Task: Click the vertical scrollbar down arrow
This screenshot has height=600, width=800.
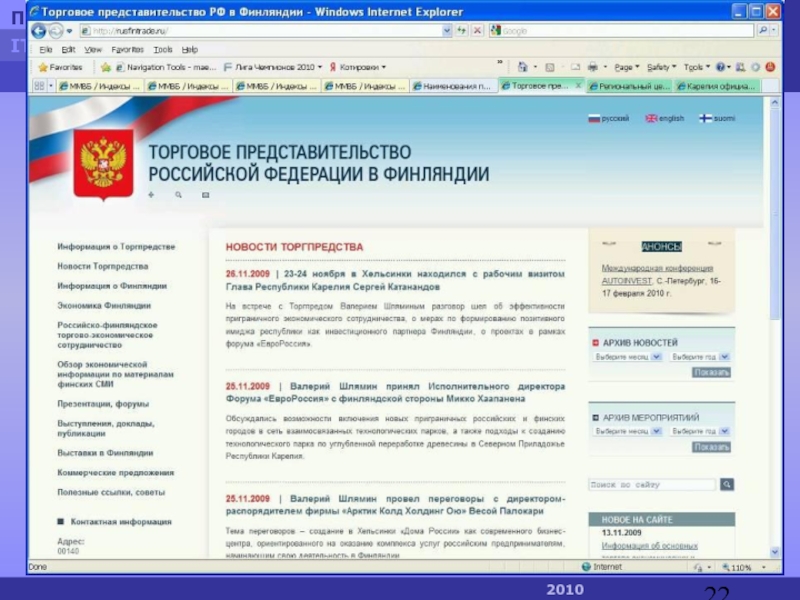Action: (775, 552)
